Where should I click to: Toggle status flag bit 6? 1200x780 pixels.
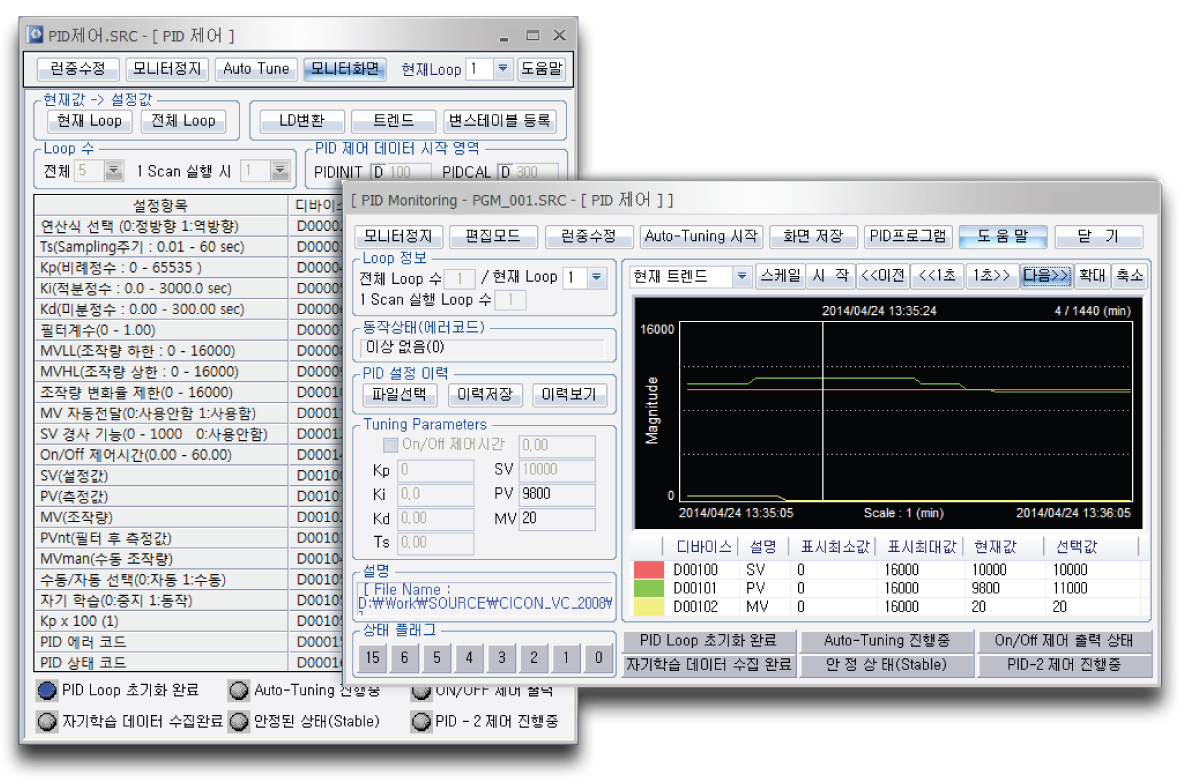tap(405, 657)
